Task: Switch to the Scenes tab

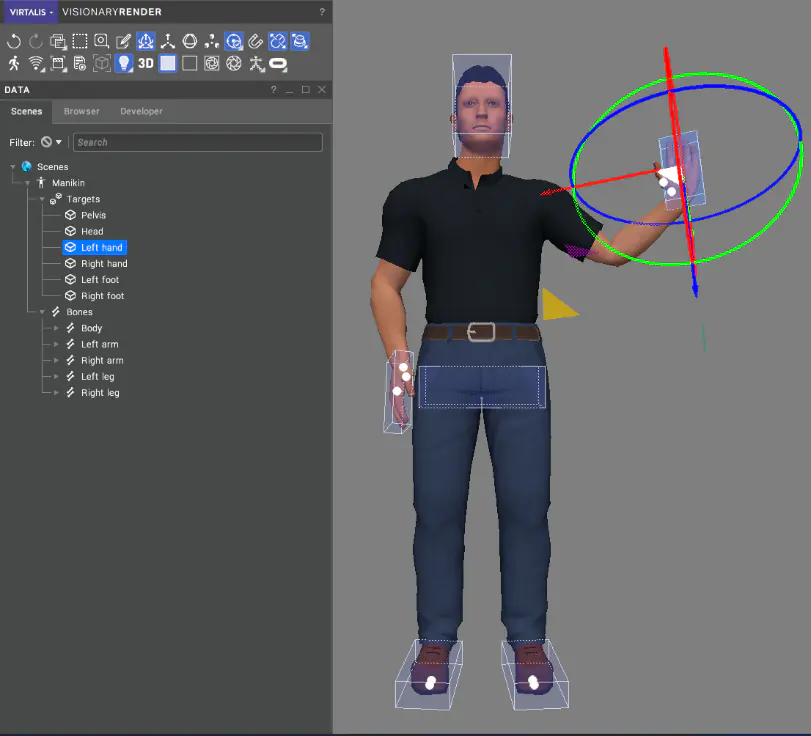Action: click(26, 112)
